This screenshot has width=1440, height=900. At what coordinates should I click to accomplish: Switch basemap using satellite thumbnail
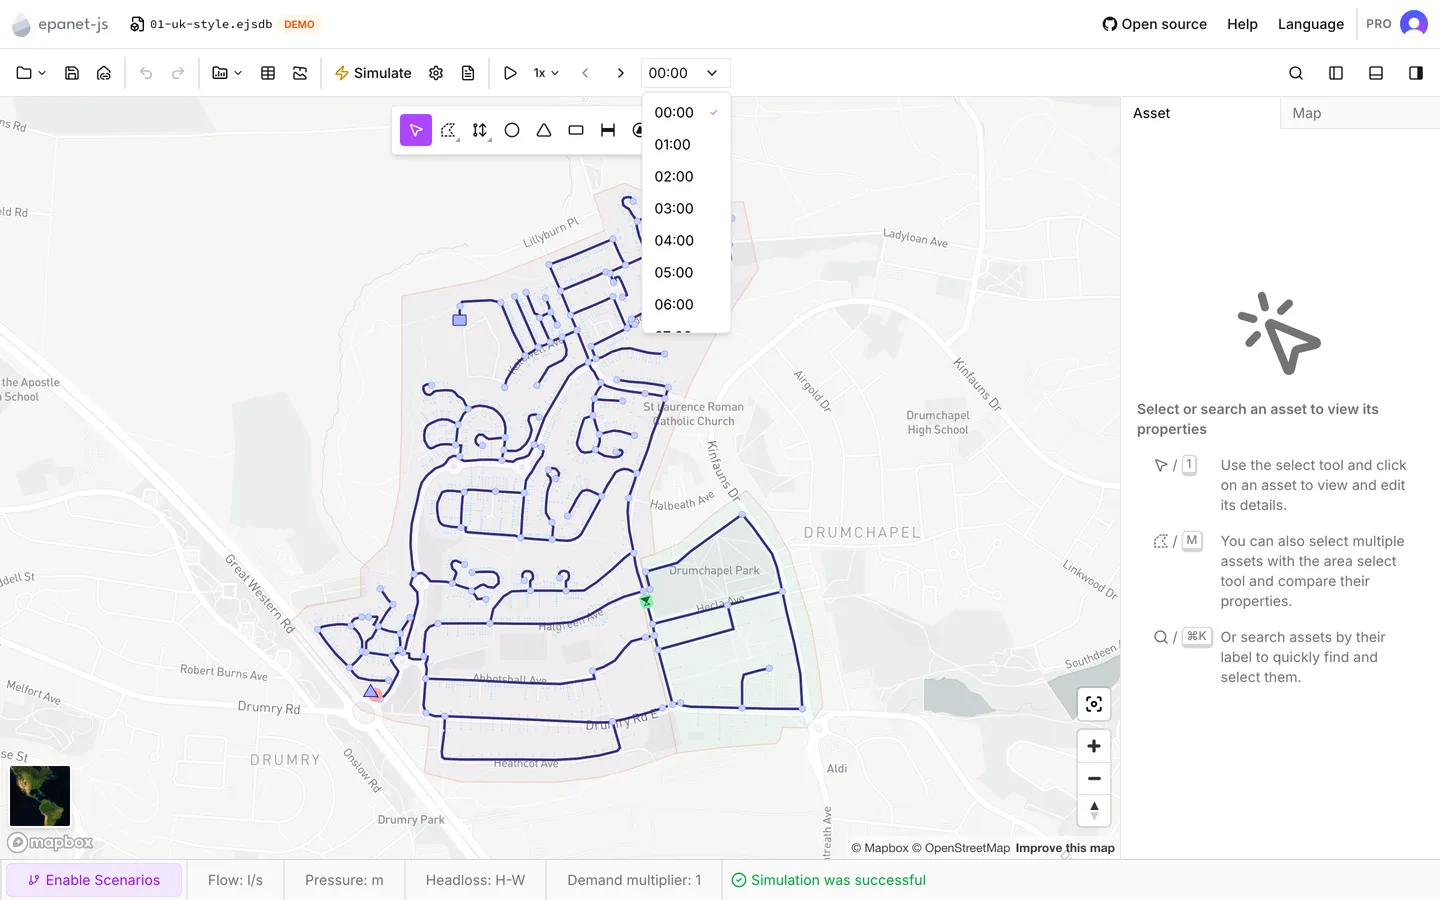40,796
